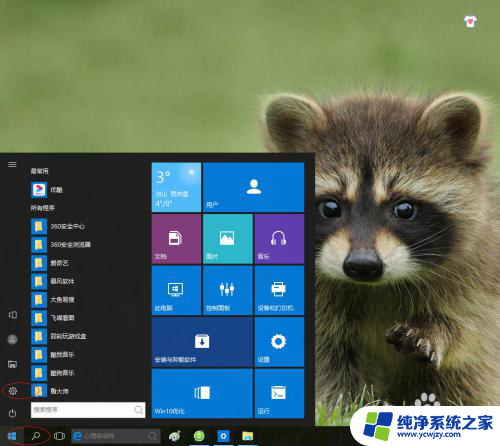
Task: Click the device/tablet icon in Start sidebar
Action: (x=13, y=315)
